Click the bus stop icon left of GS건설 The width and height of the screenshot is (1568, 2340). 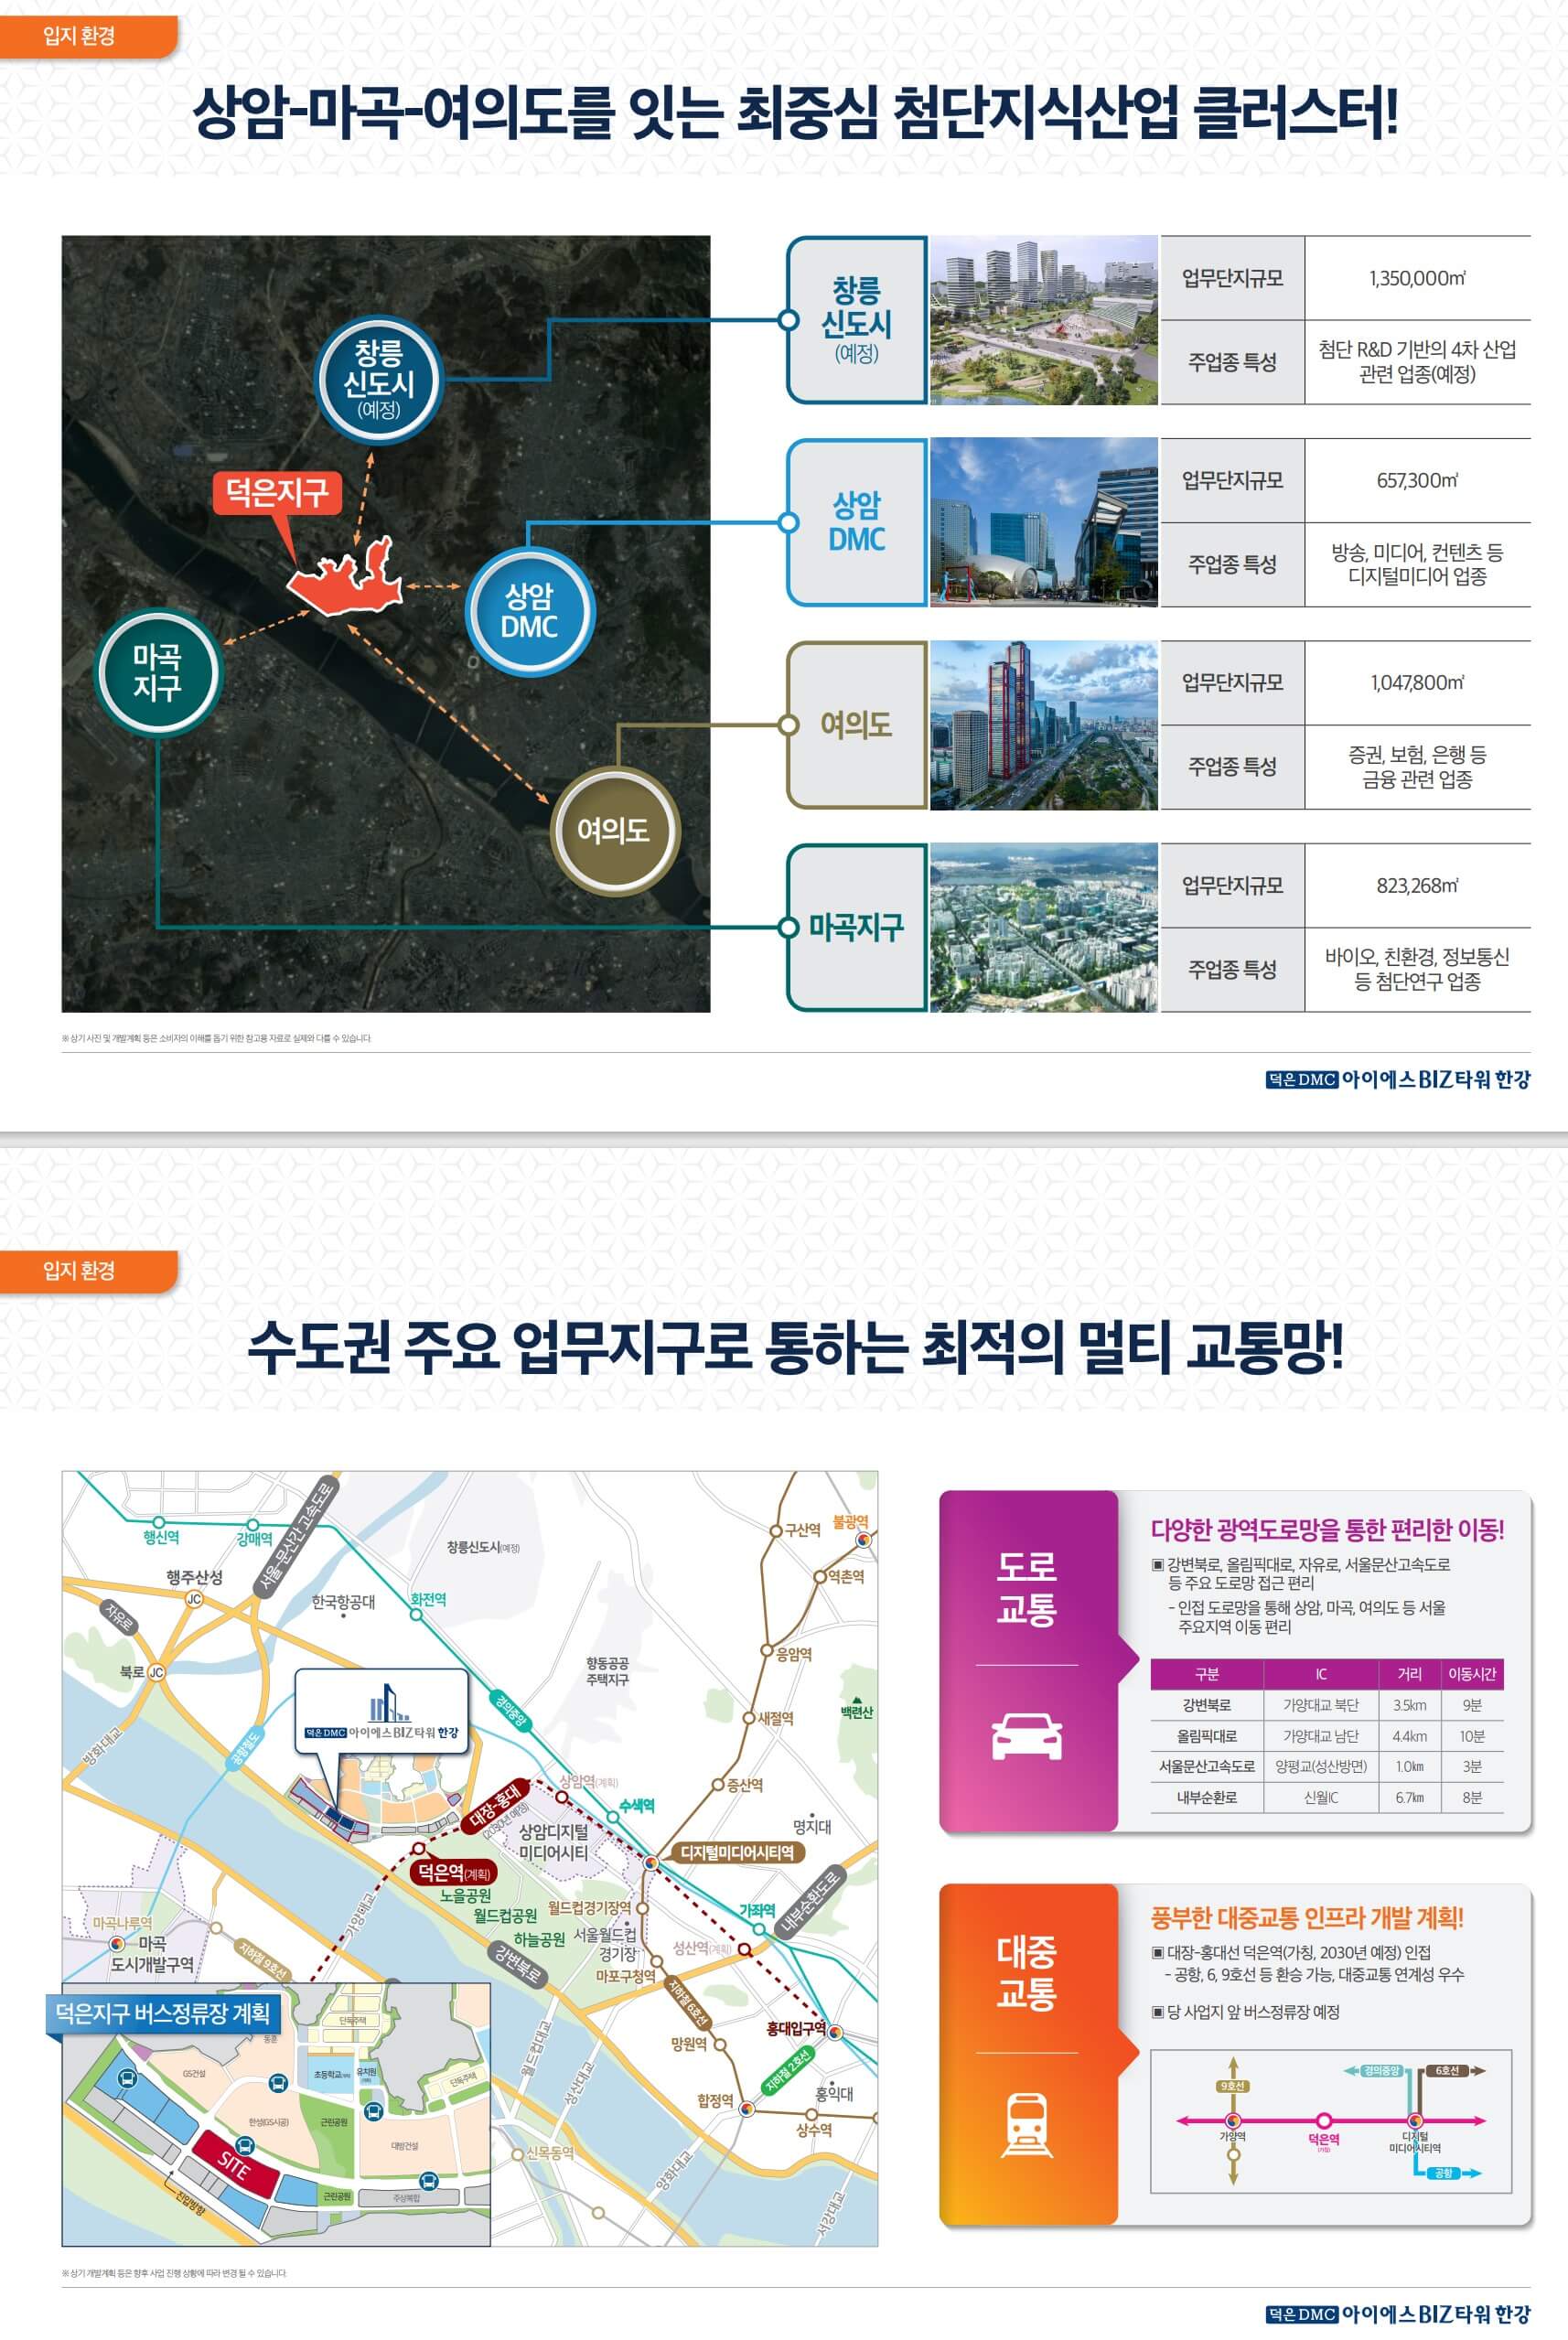point(127,2079)
